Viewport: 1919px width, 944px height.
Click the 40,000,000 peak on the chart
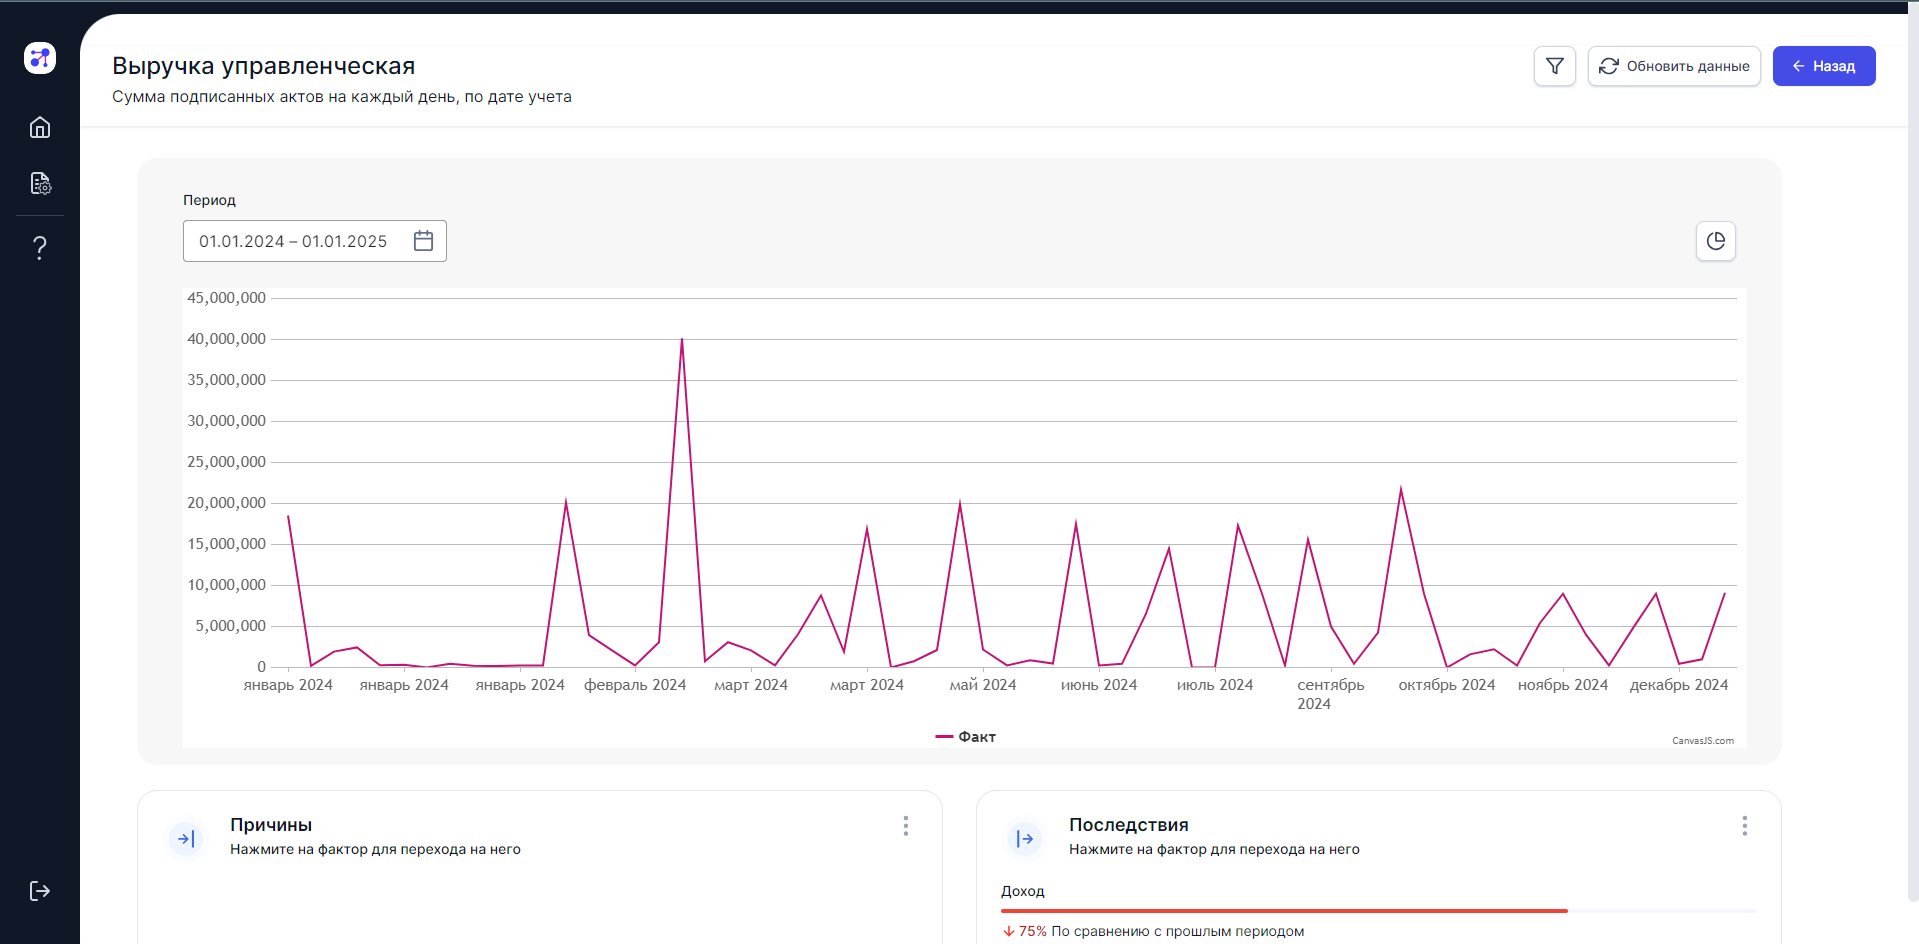click(x=682, y=340)
